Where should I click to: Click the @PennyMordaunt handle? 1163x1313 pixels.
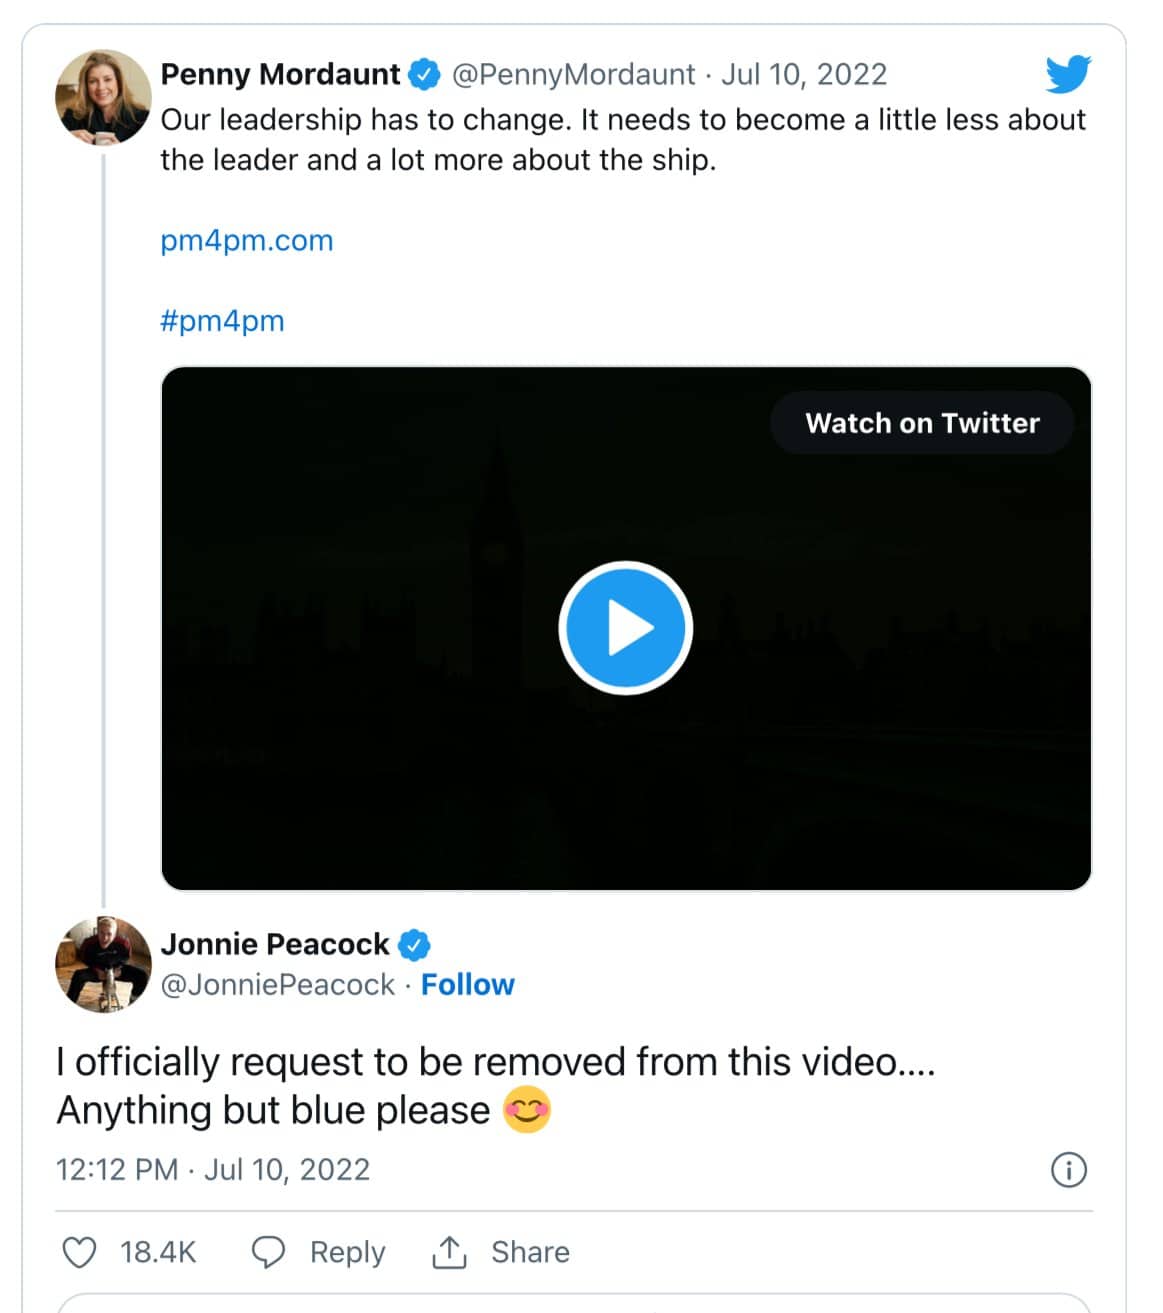point(574,72)
